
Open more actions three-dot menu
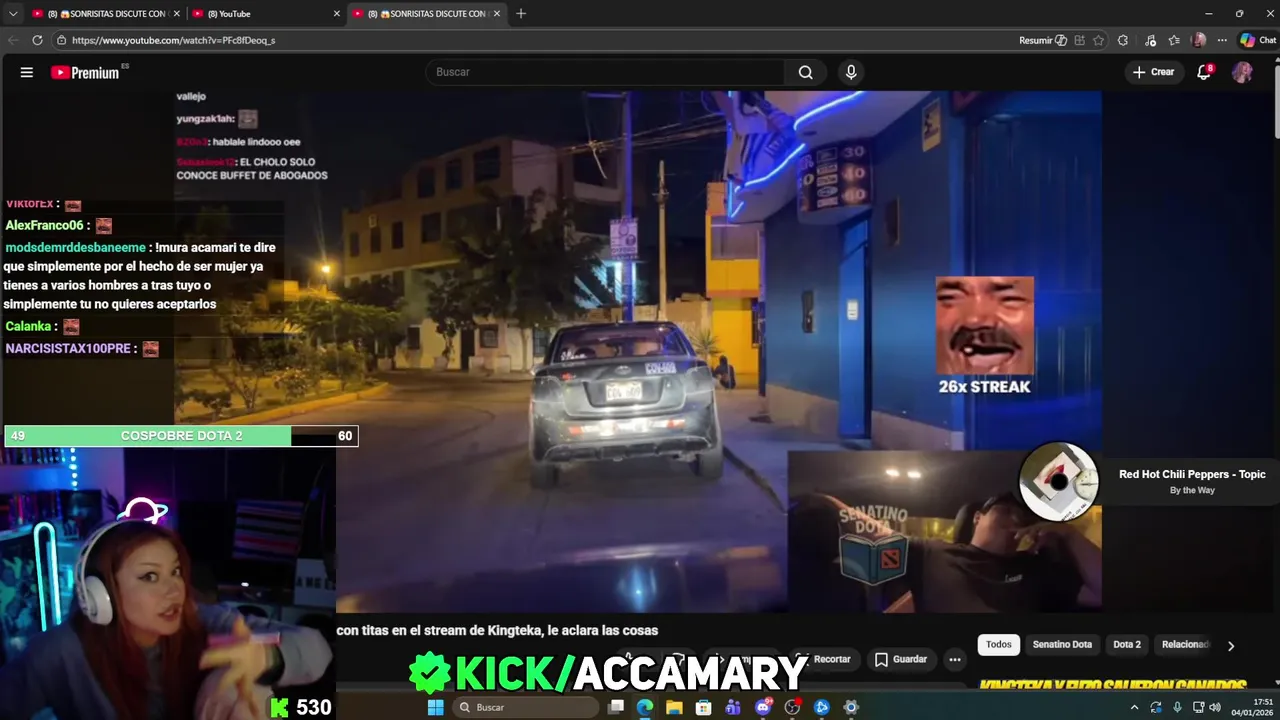(955, 659)
